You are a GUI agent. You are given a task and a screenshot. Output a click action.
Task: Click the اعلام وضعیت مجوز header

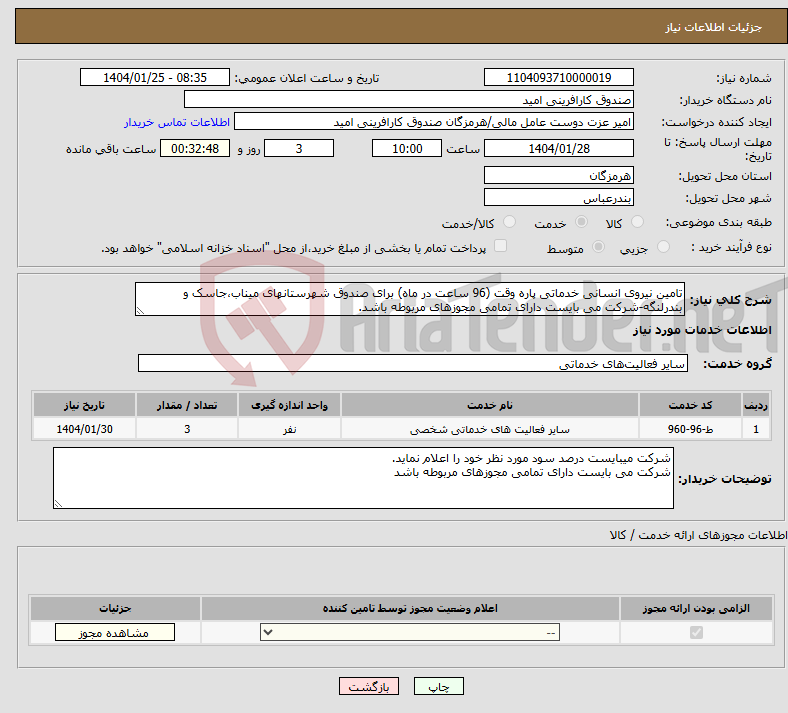pyautogui.click(x=410, y=608)
